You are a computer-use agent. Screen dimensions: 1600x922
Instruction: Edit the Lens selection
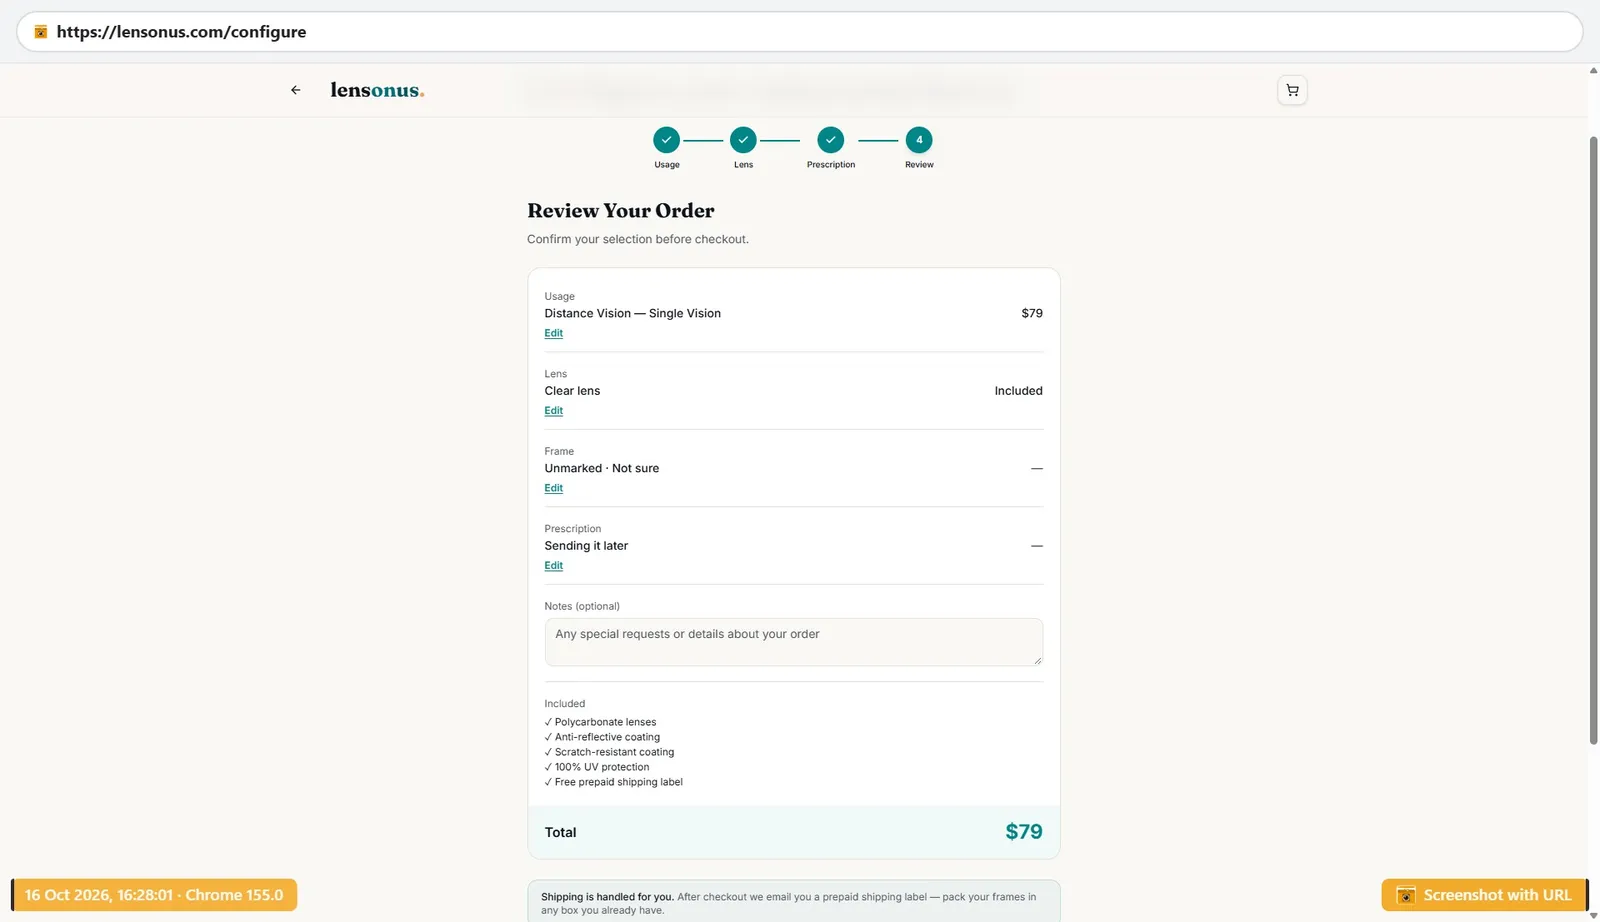tap(553, 411)
